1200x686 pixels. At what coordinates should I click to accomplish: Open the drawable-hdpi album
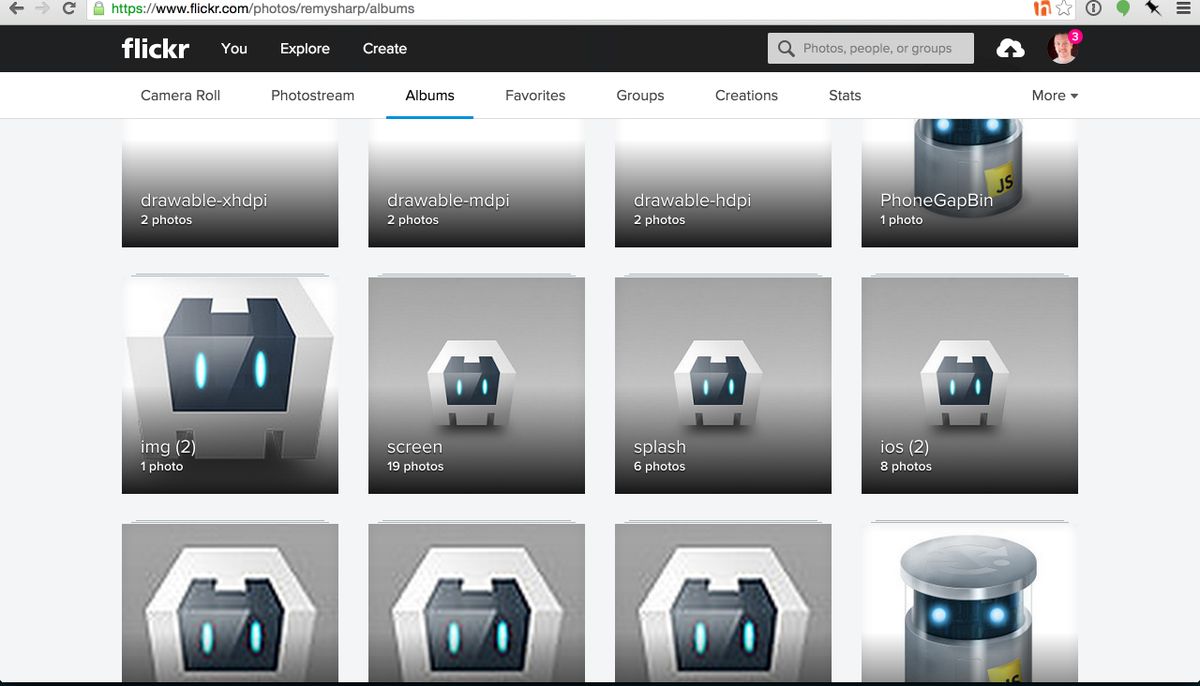pyautogui.click(x=723, y=183)
